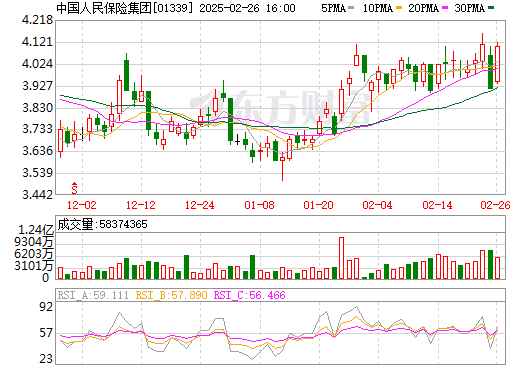
Task: Click the 01-08 date label
Action: pyautogui.click(x=259, y=205)
